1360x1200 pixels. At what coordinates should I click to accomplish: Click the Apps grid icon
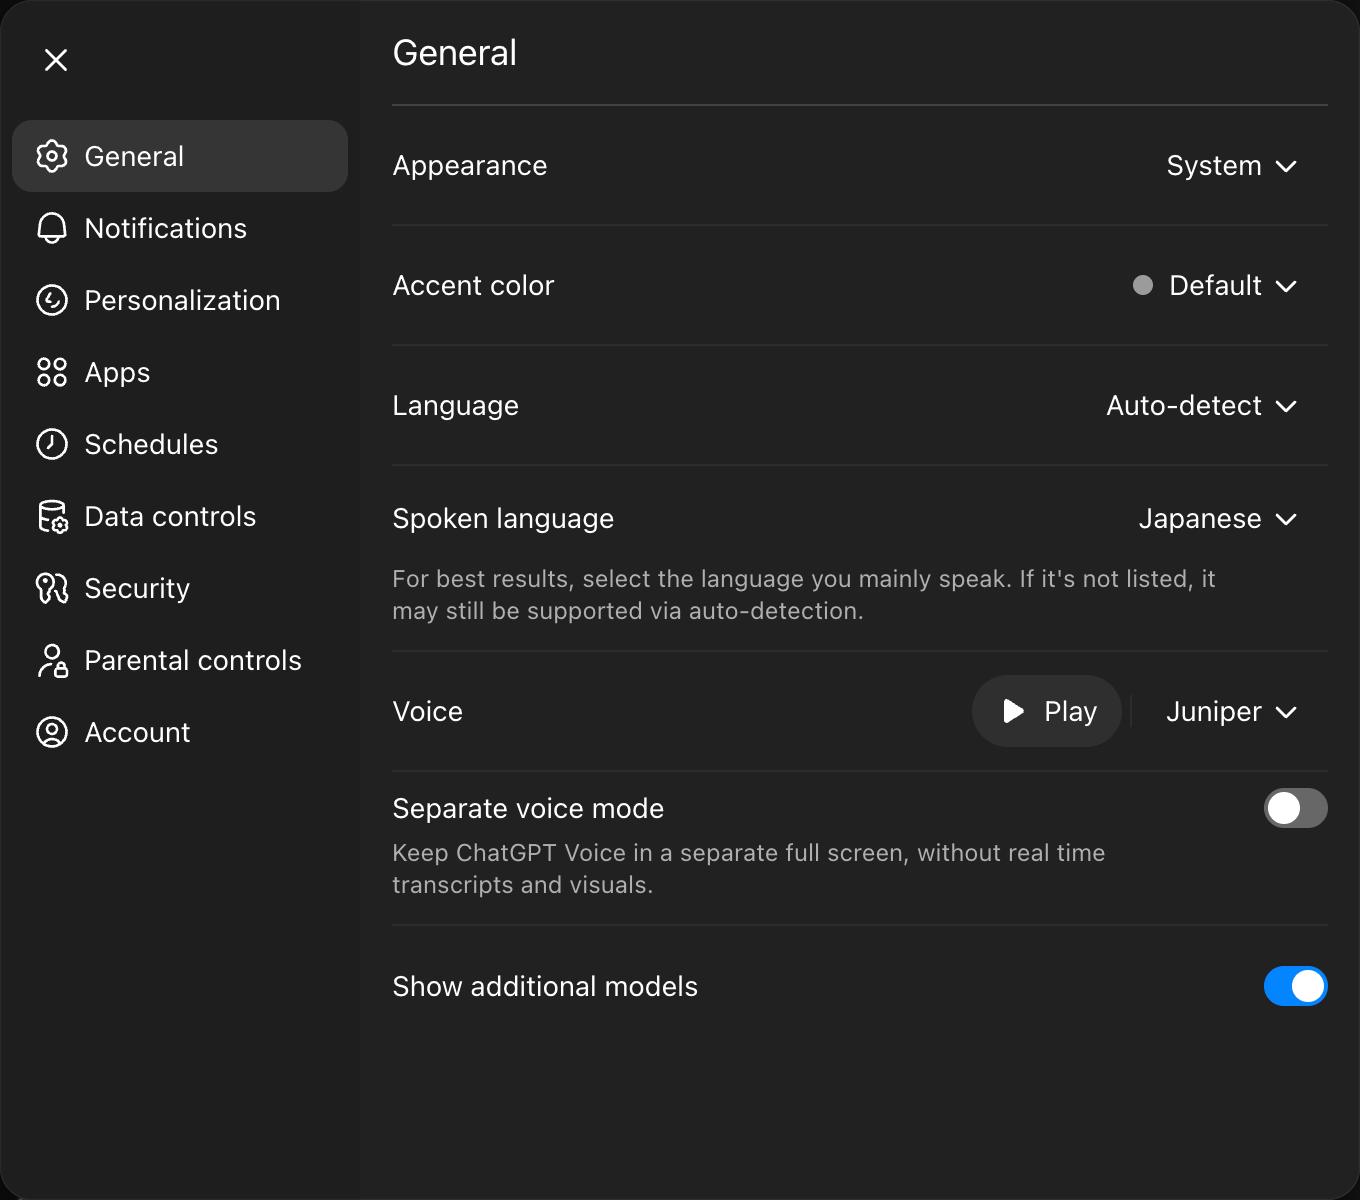[51, 372]
